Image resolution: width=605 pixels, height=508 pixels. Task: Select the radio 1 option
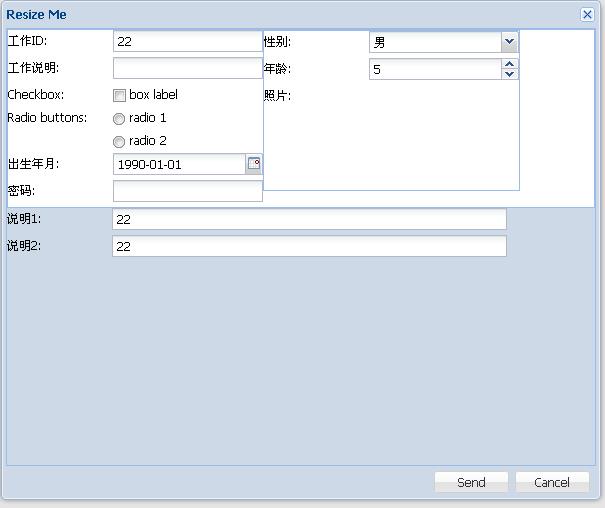pos(119,119)
